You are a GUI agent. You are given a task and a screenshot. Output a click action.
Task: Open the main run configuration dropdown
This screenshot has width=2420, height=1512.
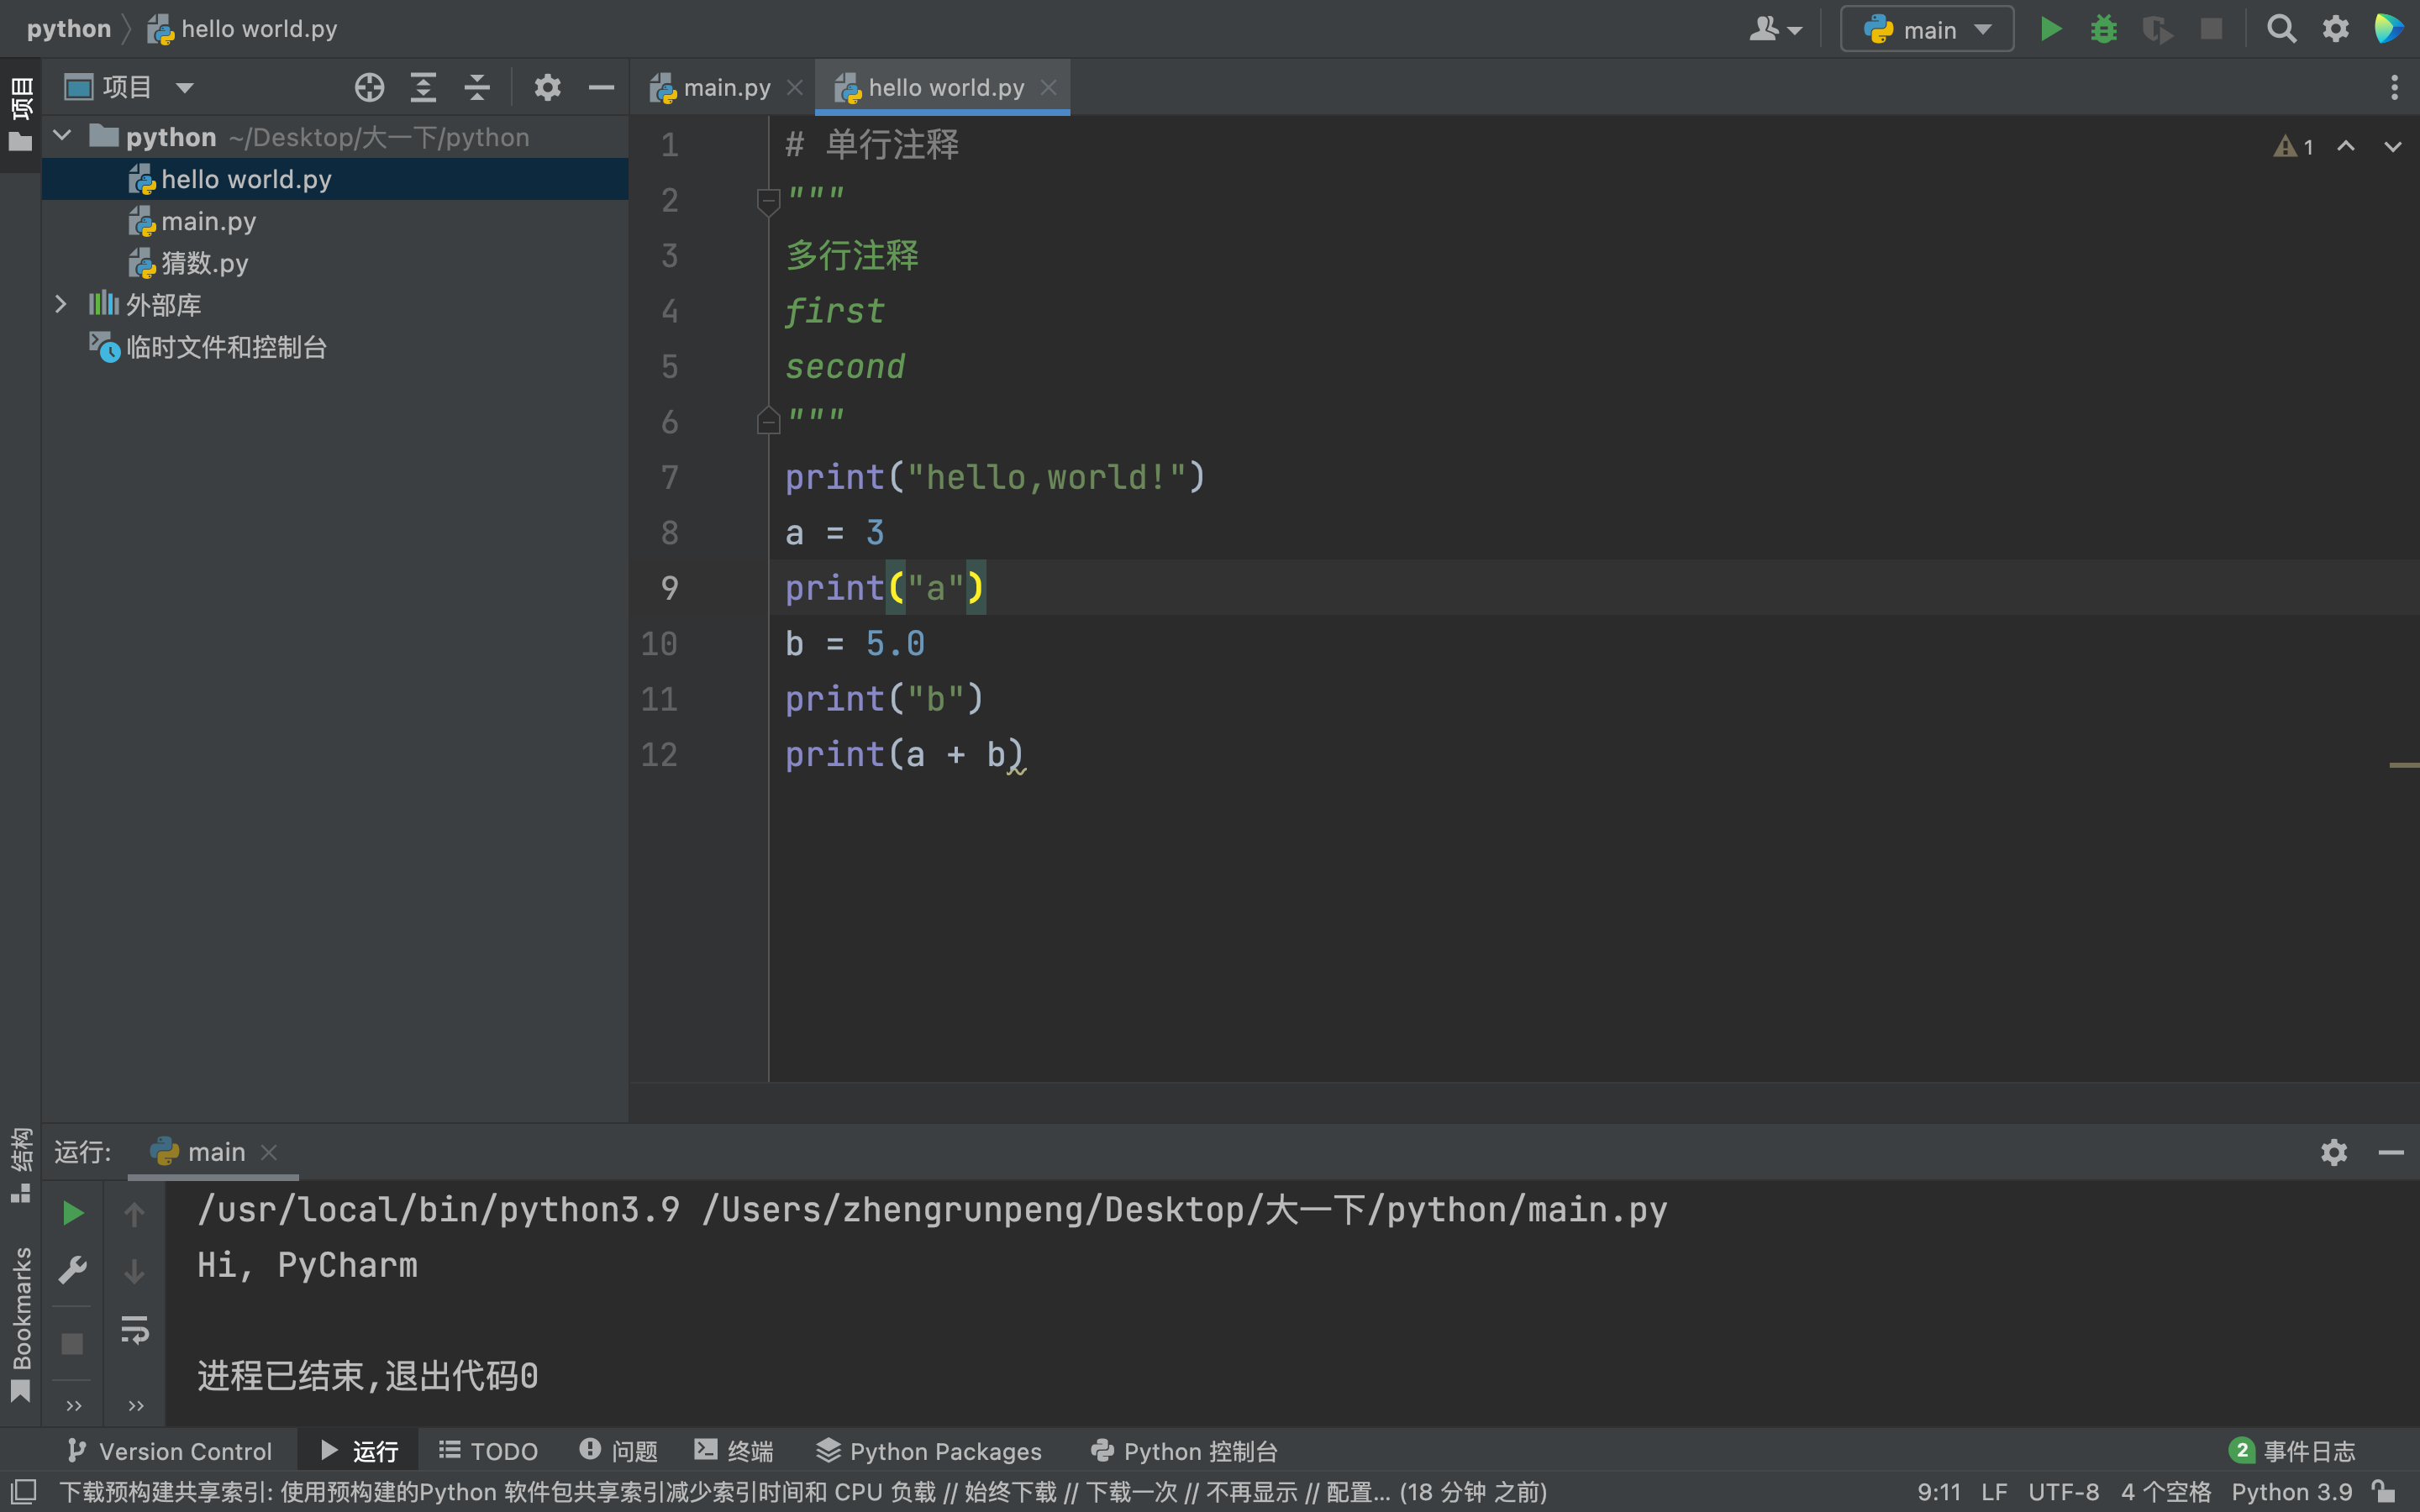click(x=1927, y=29)
